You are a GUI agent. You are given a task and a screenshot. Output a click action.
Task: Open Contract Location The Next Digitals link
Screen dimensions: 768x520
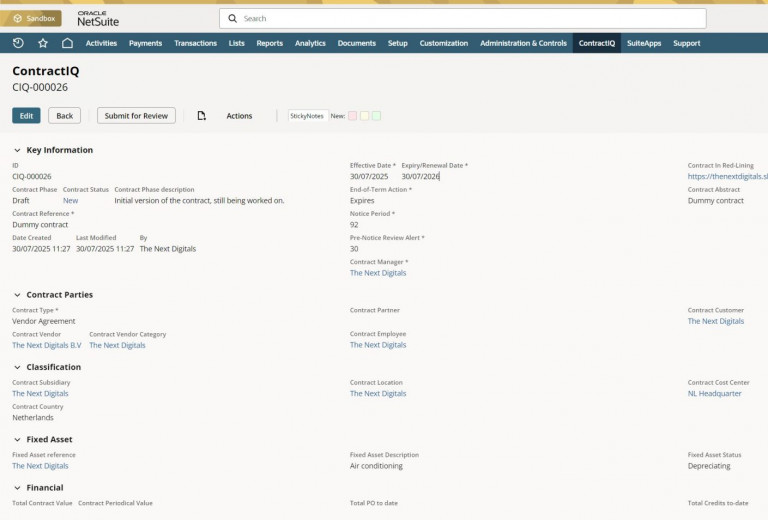pyautogui.click(x=378, y=394)
